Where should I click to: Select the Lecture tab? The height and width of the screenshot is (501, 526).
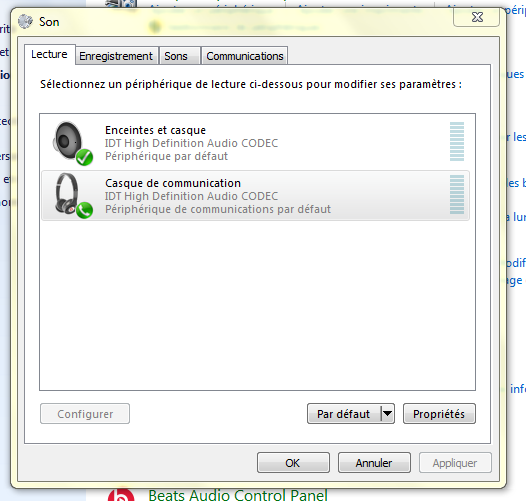point(49,54)
